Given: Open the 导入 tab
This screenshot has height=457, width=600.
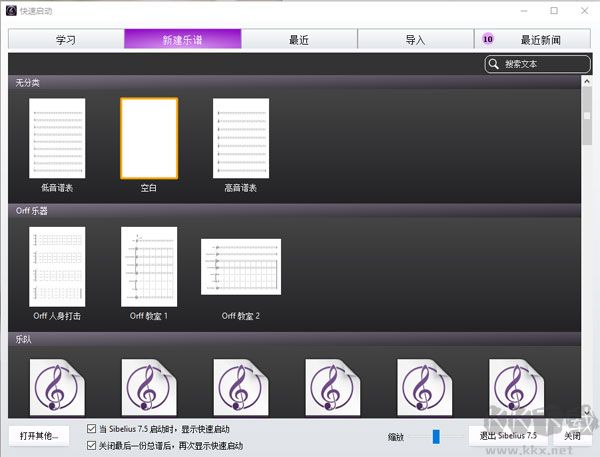Looking at the screenshot, I should (x=415, y=40).
